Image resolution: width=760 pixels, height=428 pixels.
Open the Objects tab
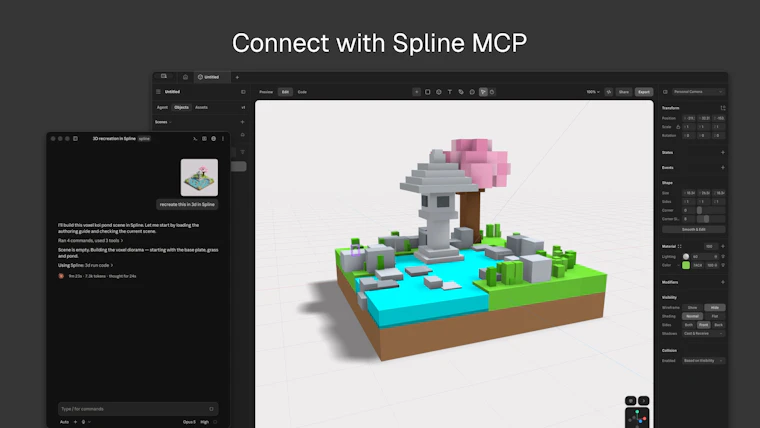click(181, 107)
